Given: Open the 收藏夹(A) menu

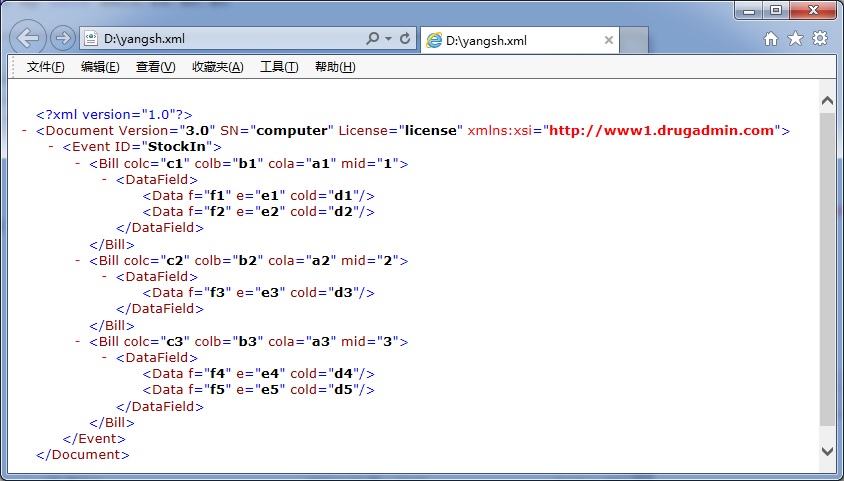Looking at the screenshot, I should [218, 67].
